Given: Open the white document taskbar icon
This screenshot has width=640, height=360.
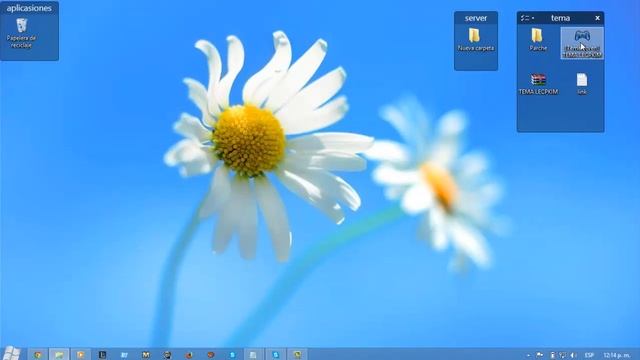Looking at the screenshot, I should click(253, 355).
